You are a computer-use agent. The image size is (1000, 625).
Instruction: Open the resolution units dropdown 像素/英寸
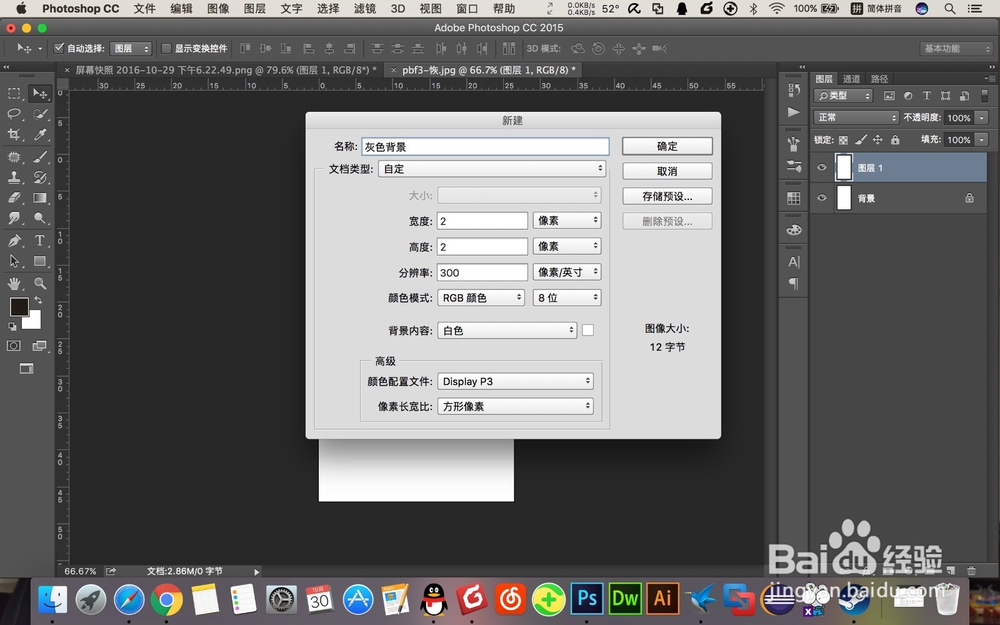tap(567, 272)
